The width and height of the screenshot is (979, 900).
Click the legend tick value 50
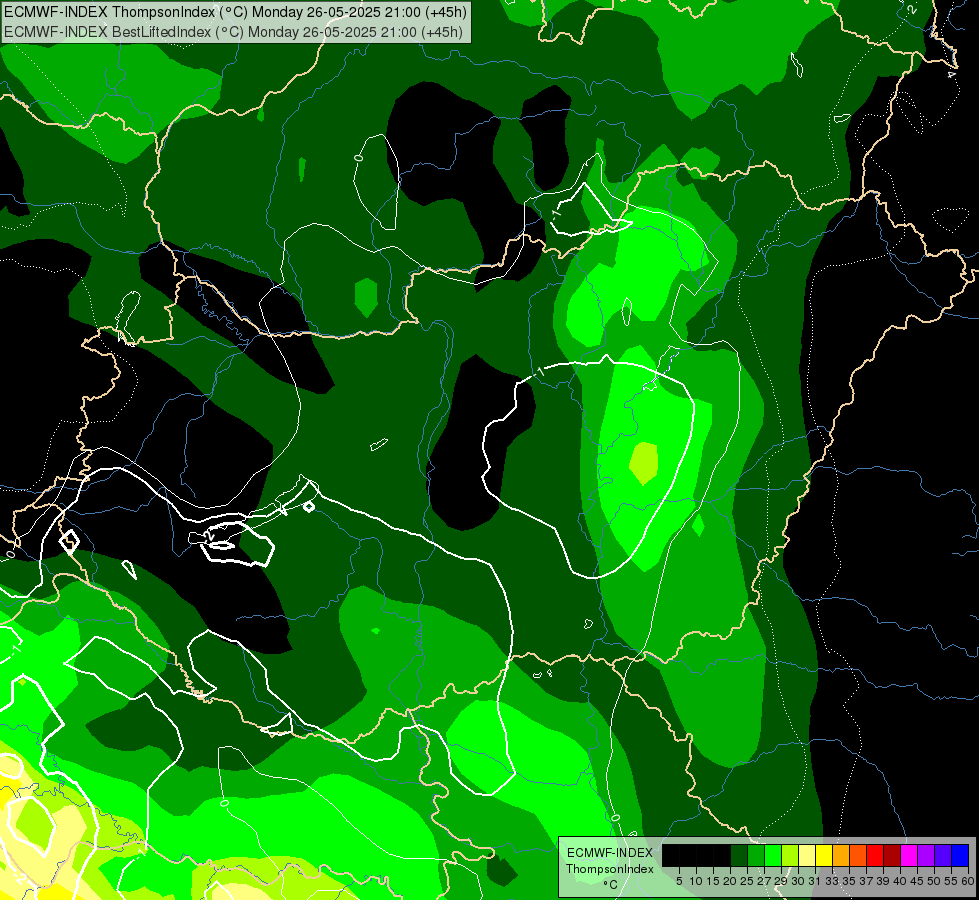[x=934, y=881]
